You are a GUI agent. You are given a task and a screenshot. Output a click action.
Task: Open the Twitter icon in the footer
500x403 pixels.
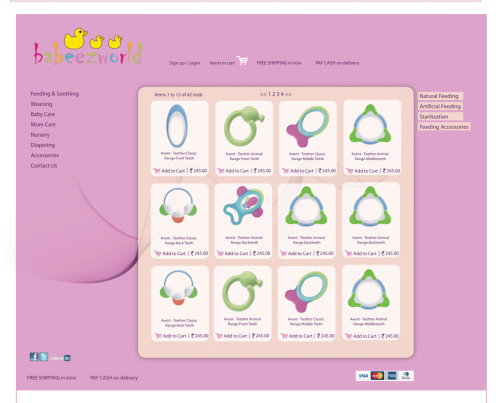click(x=44, y=357)
